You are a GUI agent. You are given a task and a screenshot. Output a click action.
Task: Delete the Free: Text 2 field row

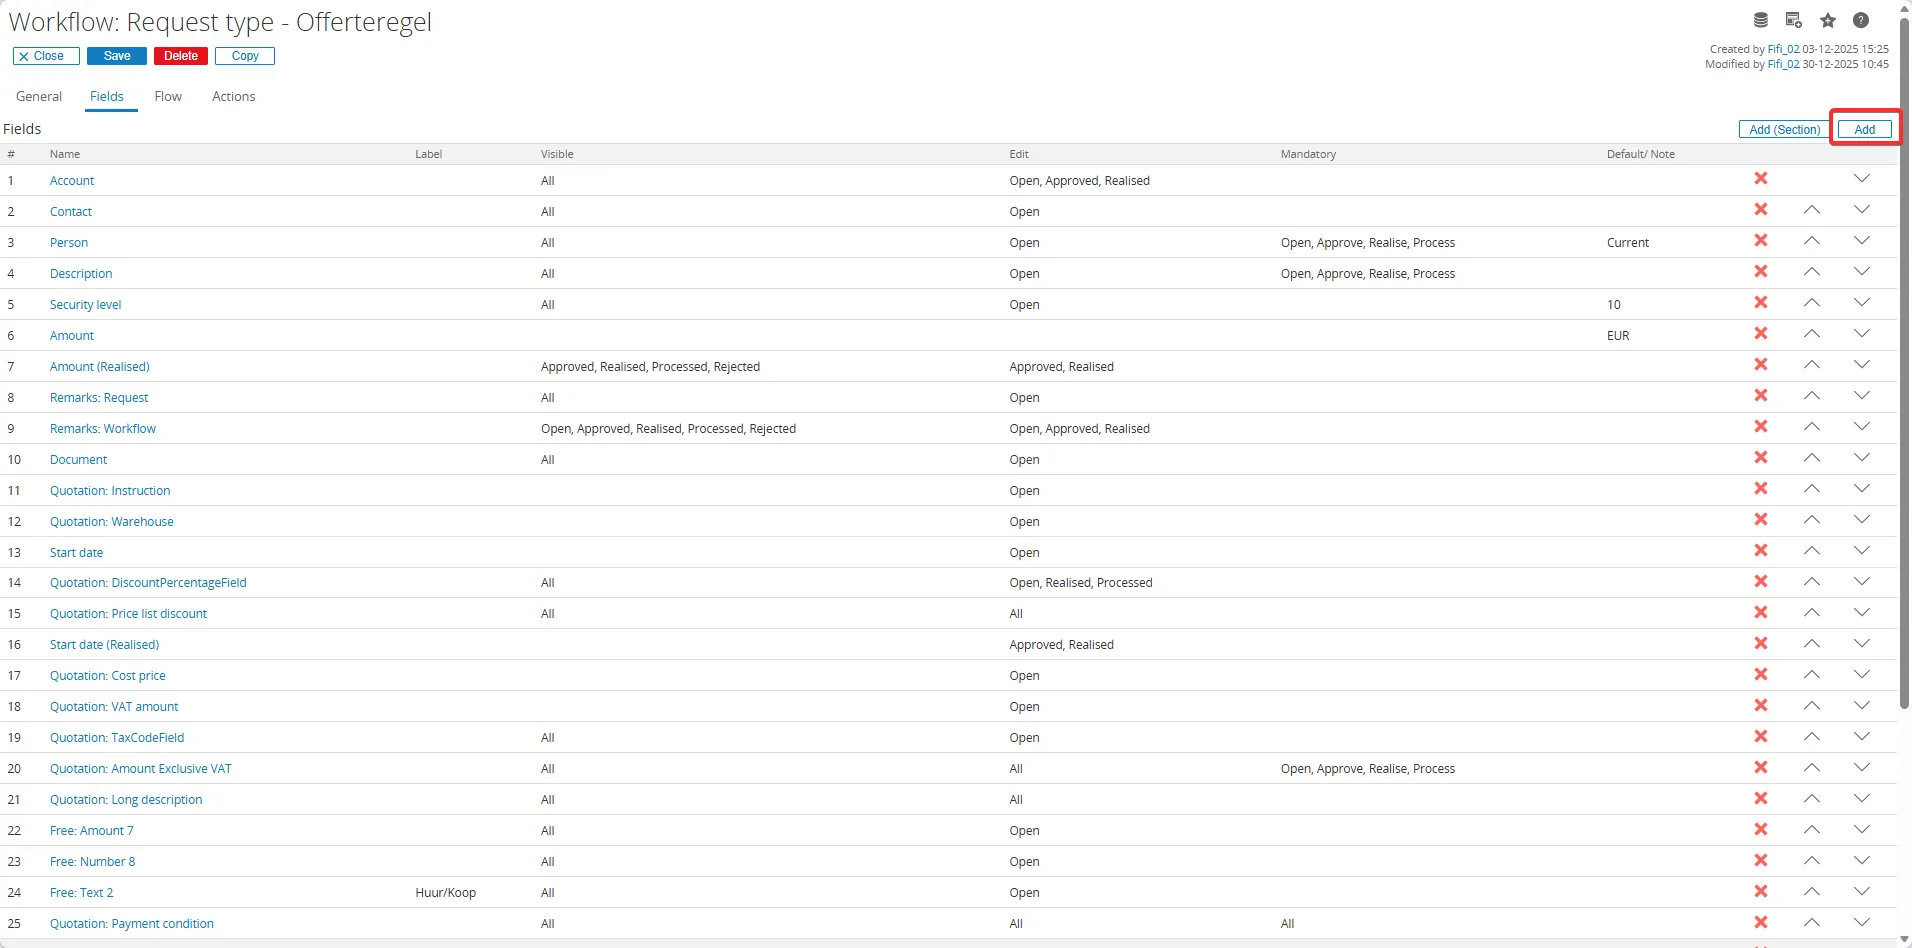tap(1761, 891)
